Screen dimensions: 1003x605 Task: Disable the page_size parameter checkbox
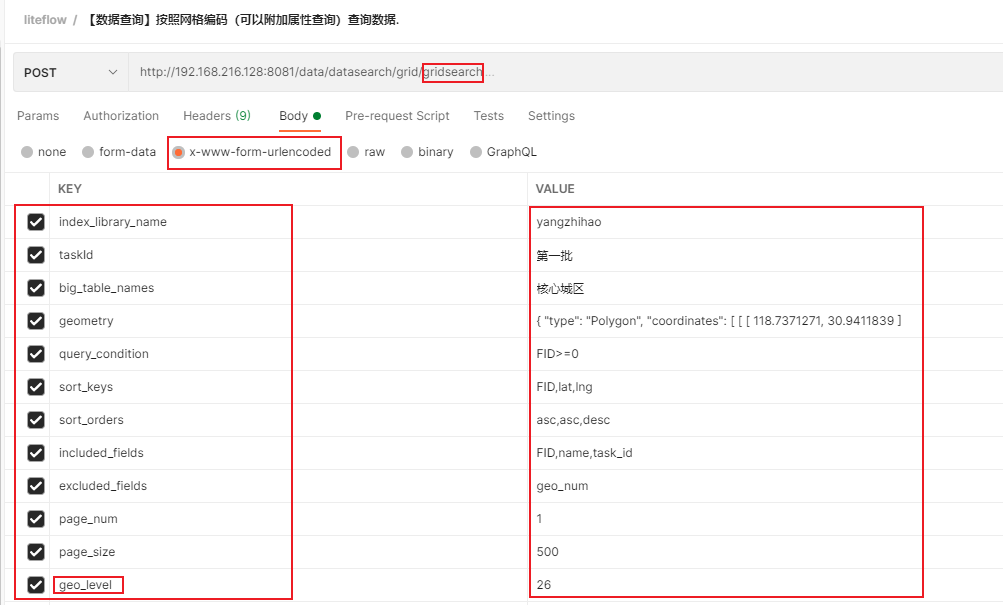(36, 552)
